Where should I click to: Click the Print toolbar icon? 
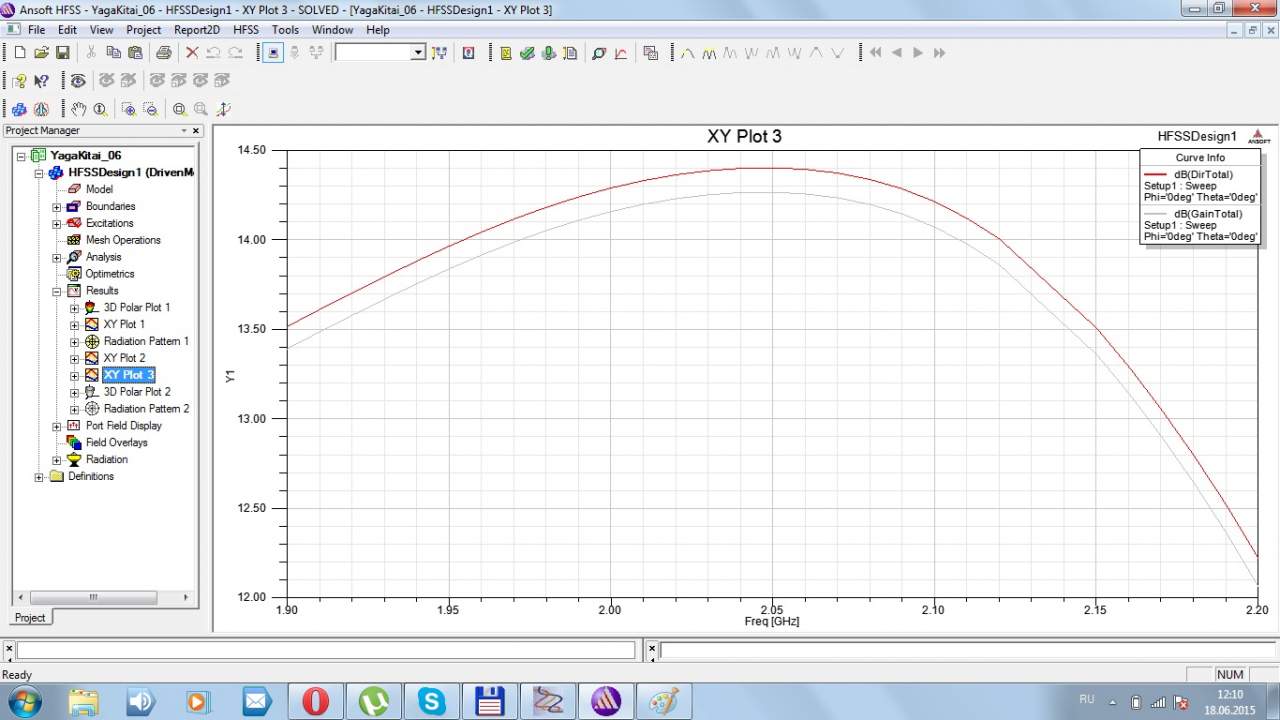[x=163, y=53]
